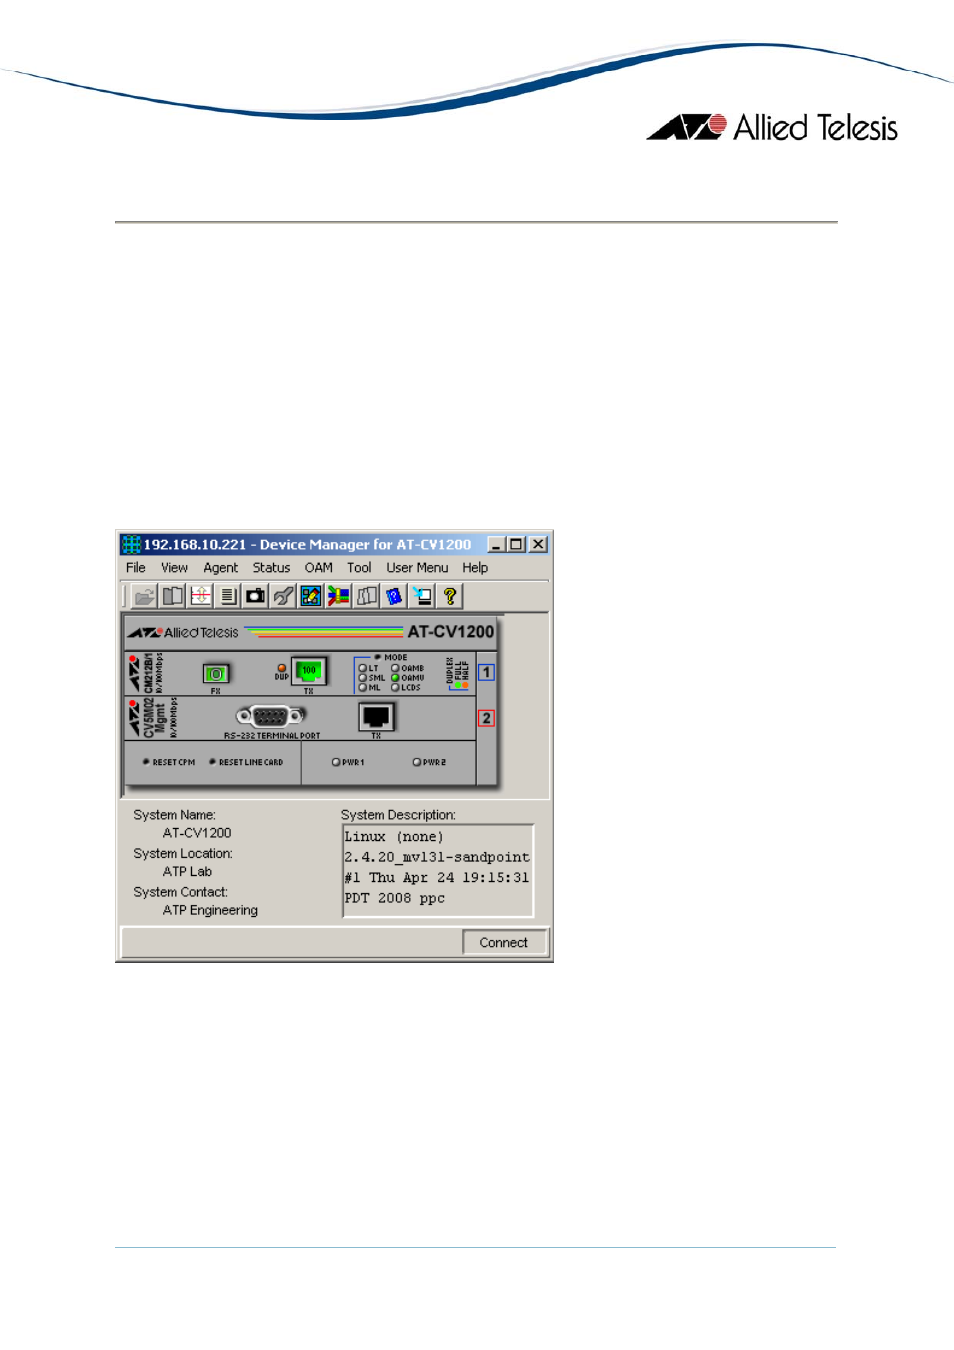Click the RS-232 terminal port connector
954x1350 pixels.
tap(270, 716)
